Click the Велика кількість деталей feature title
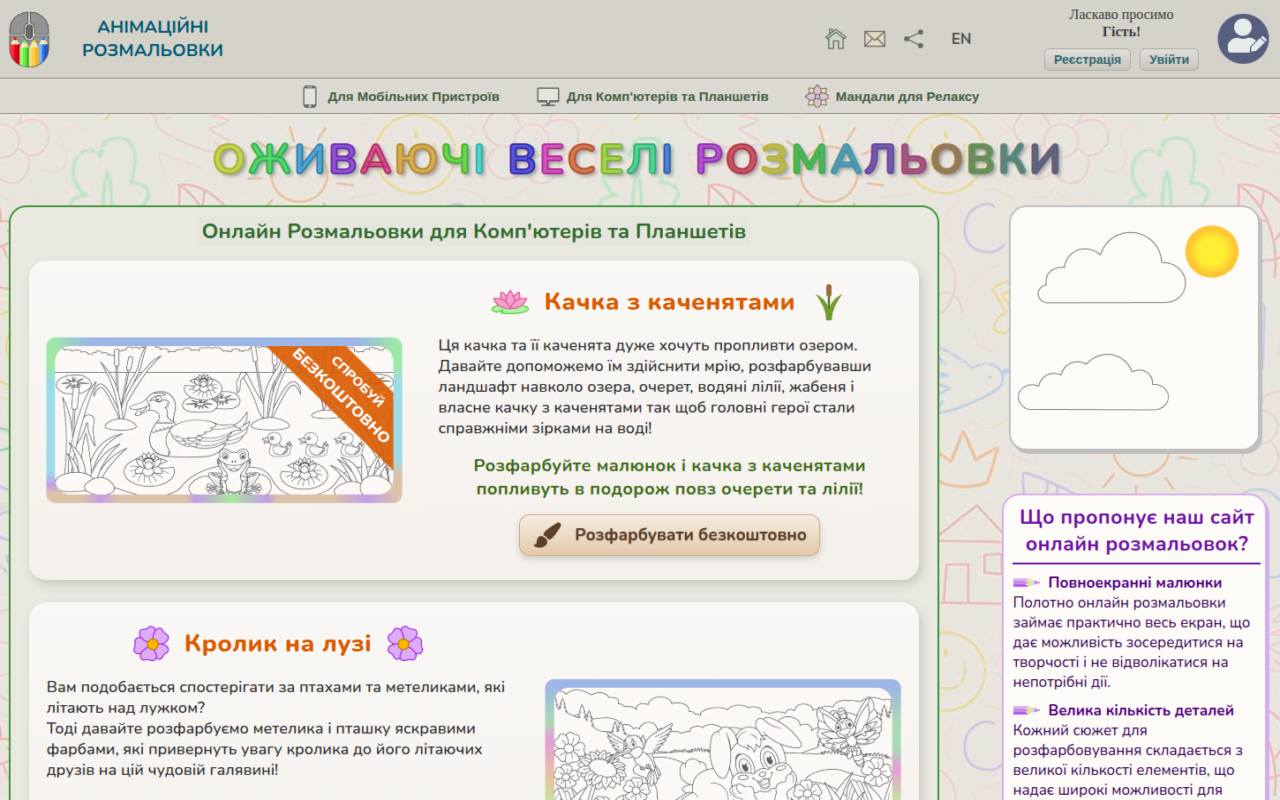Viewport: 1280px width, 800px height. [1141, 710]
